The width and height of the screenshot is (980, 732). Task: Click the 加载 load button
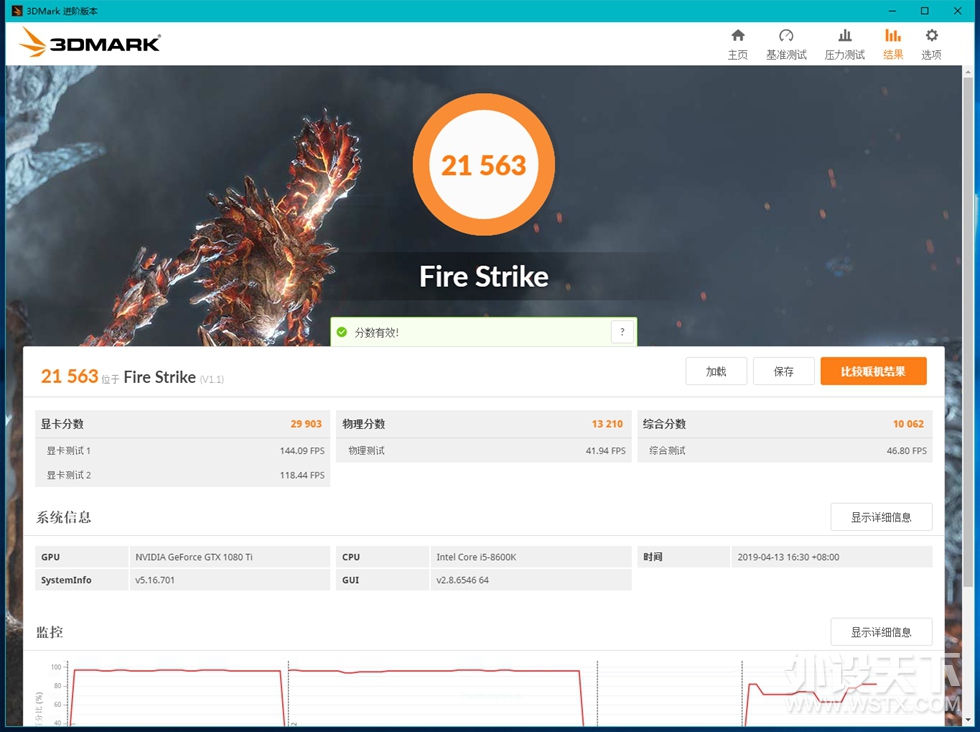[x=716, y=371]
